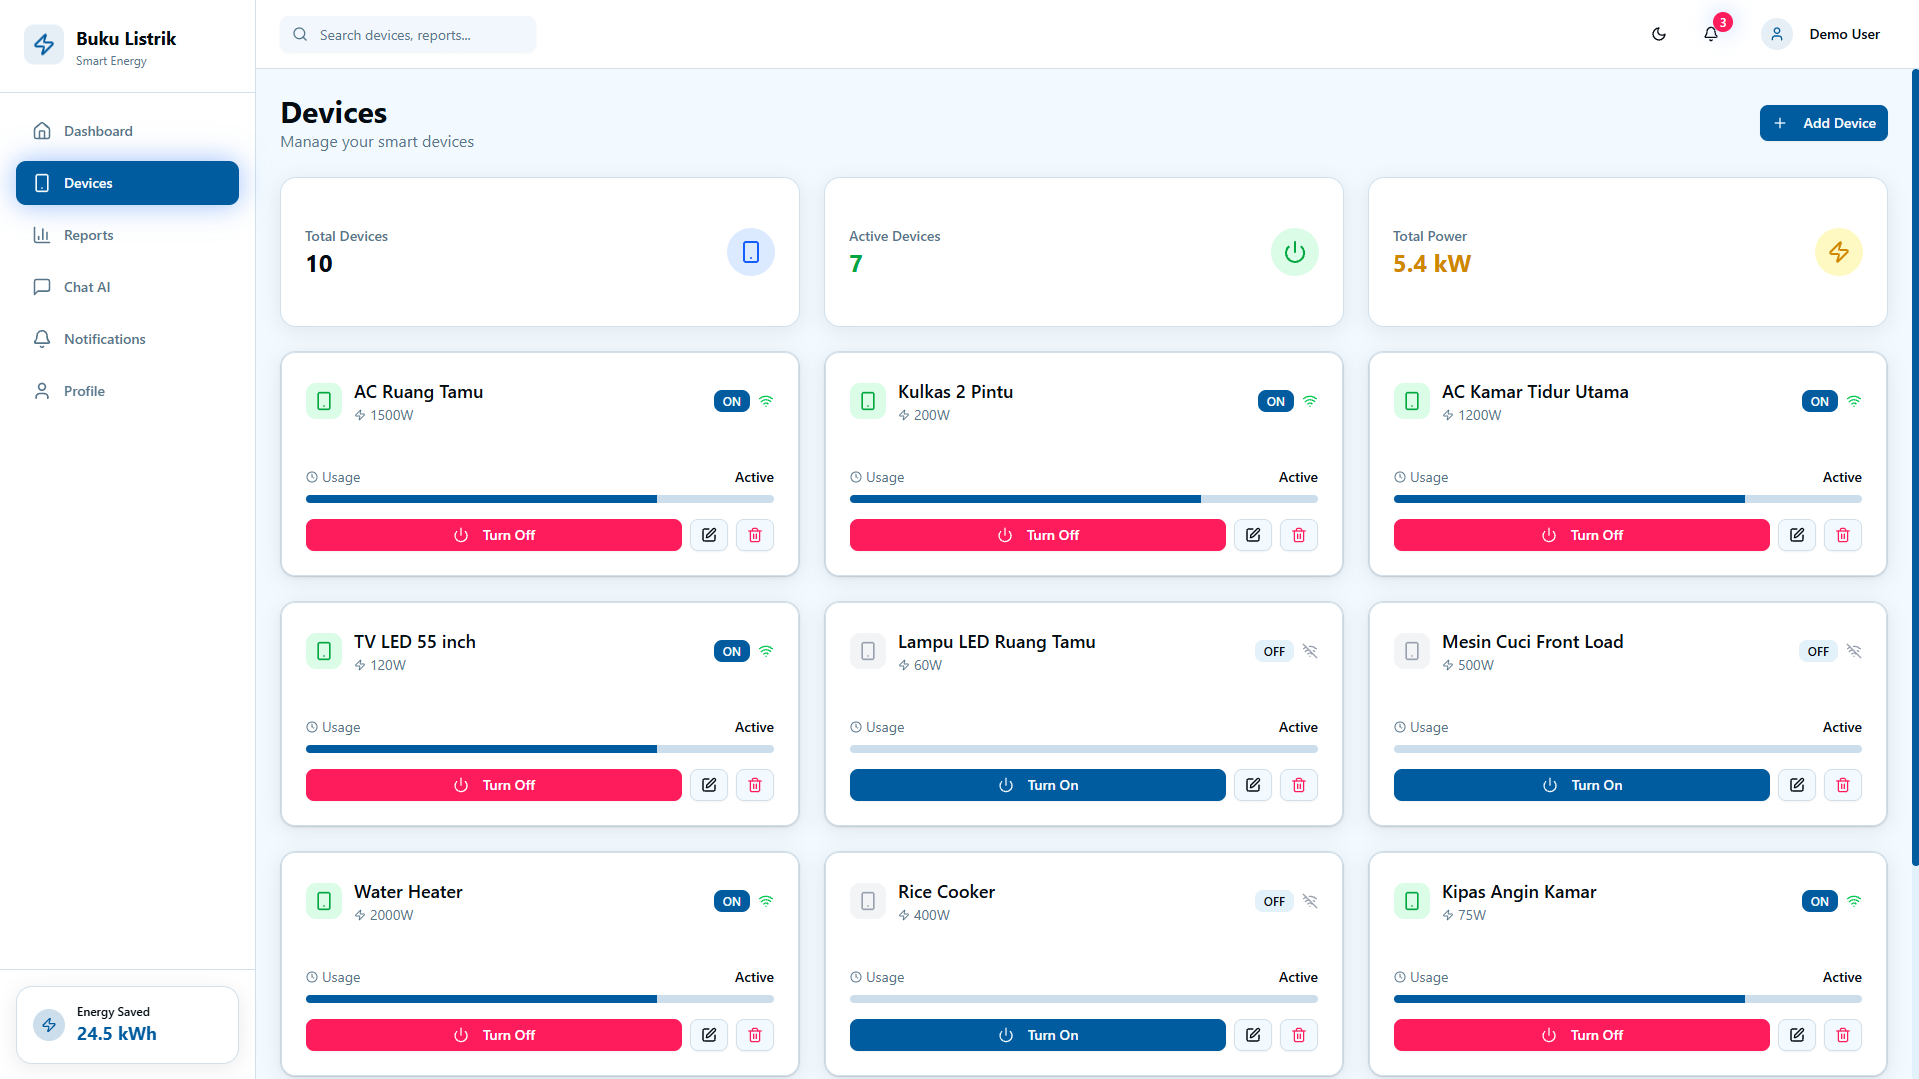Open the notifications bell with badge

1712,34
